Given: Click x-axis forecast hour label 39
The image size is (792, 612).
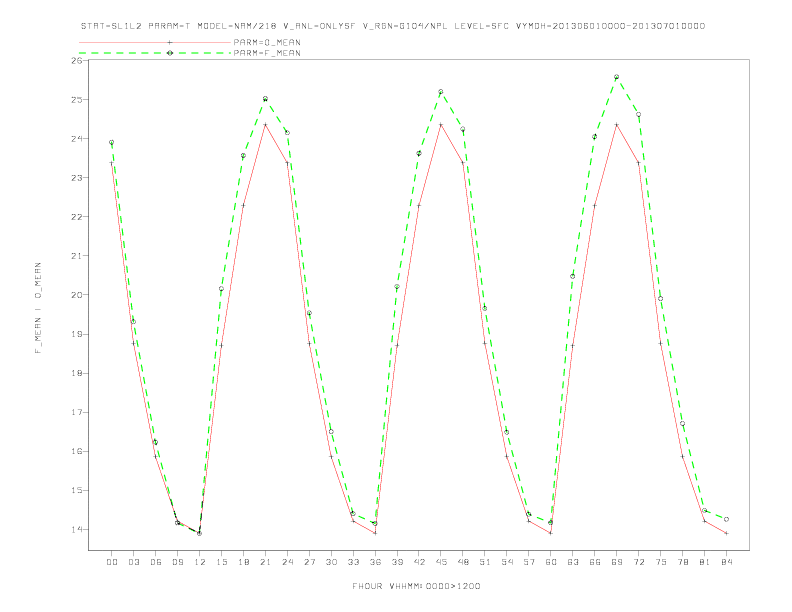Looking at the screenshot, I should click(x=397, y=562).
